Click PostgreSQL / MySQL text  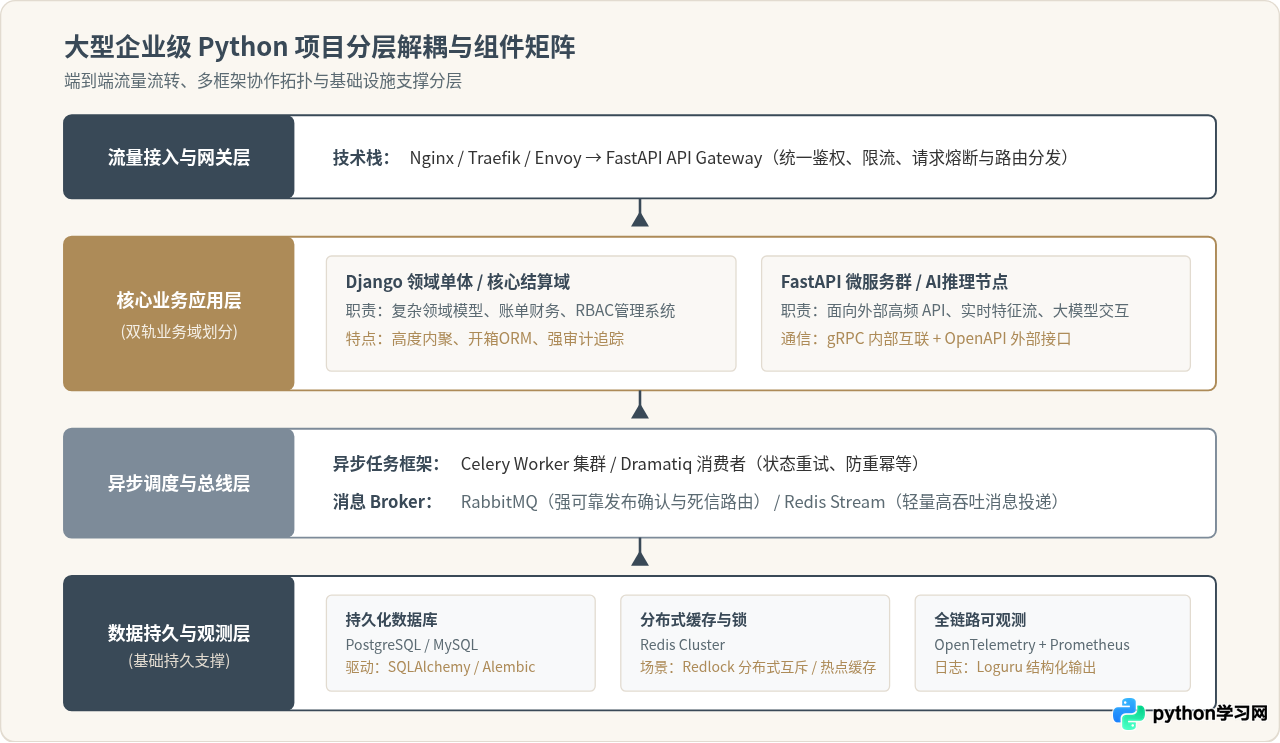coord(412,645)
